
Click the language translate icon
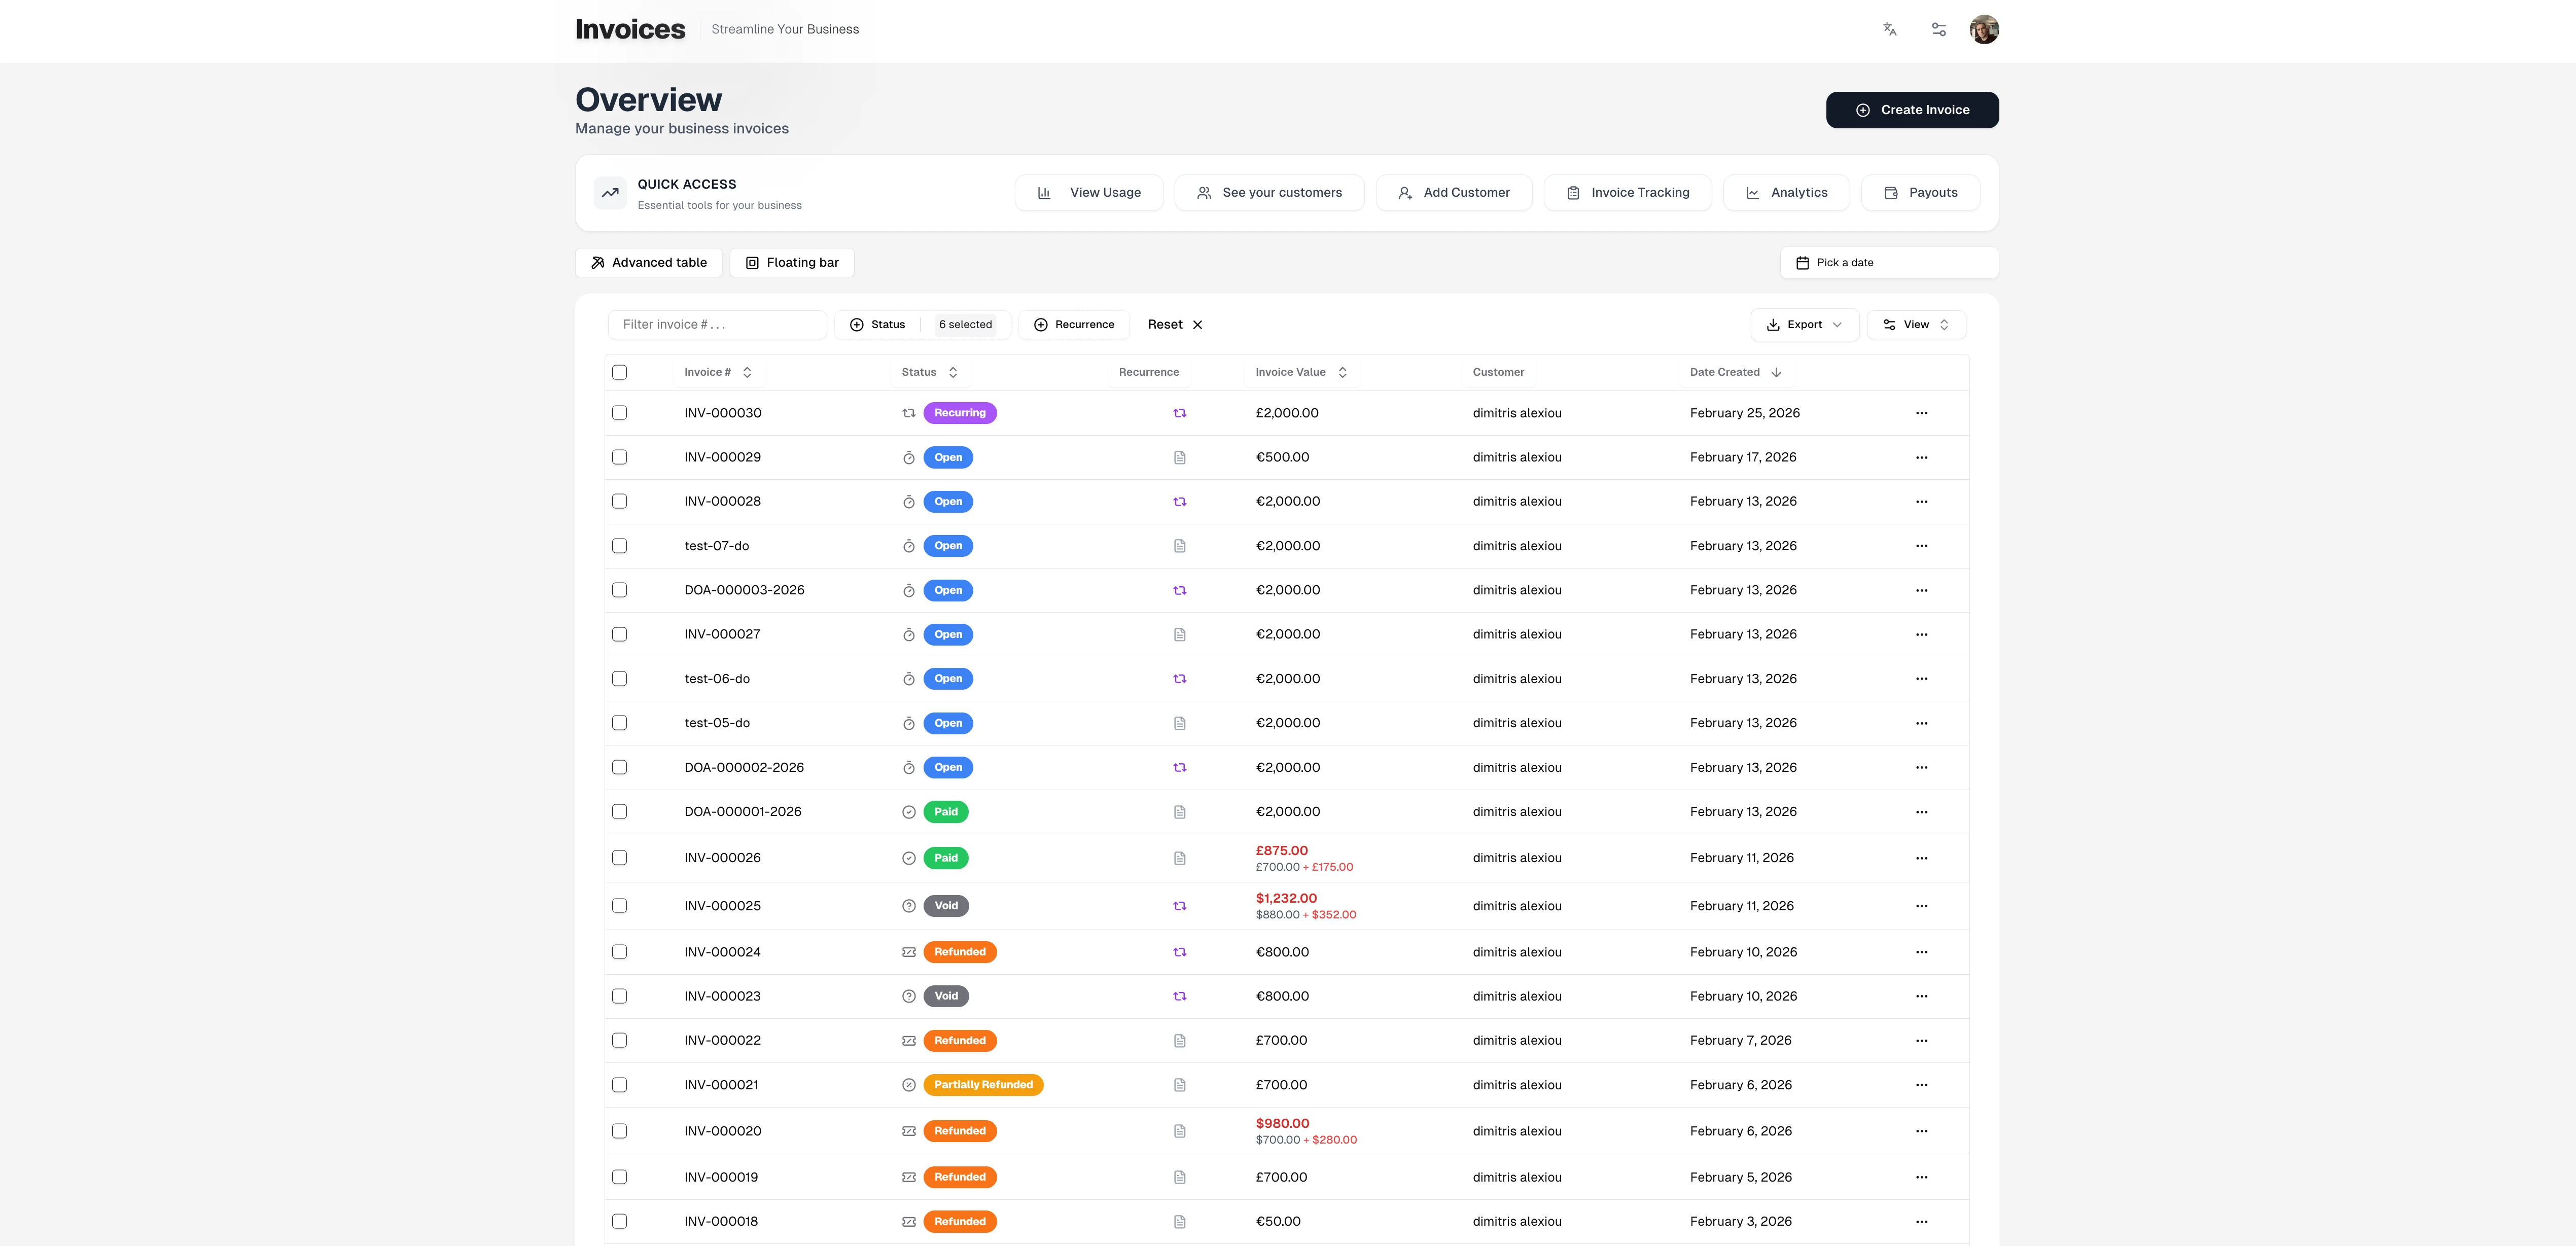[1889, 29]
